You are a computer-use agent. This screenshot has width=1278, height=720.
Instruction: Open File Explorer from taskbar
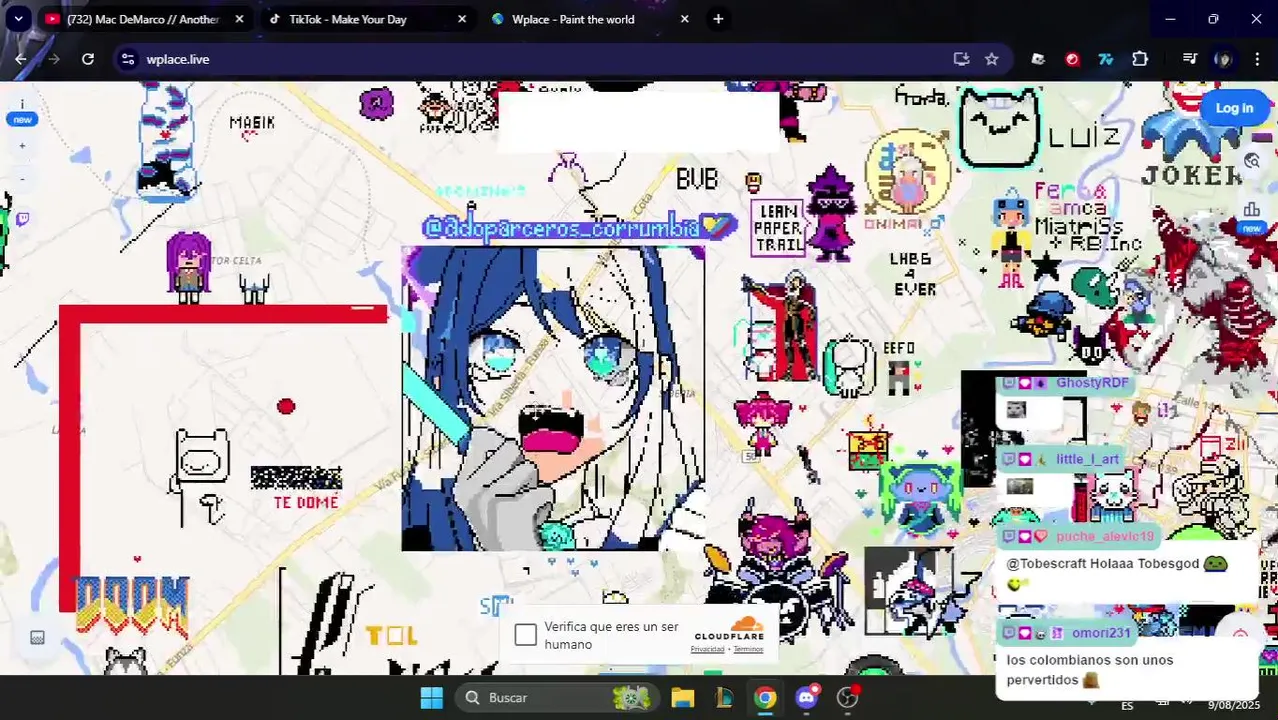point(683,698)
